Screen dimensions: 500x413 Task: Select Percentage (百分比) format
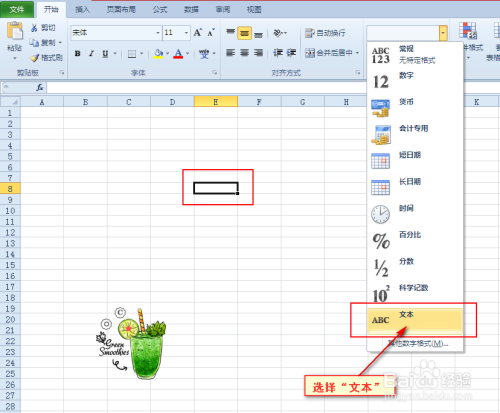(x=415, y=241)
